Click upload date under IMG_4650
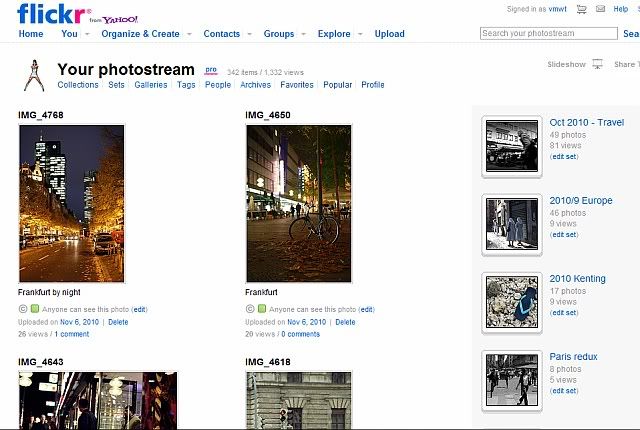This screenshot has width=640, height=430. click(x=307, y=322)
